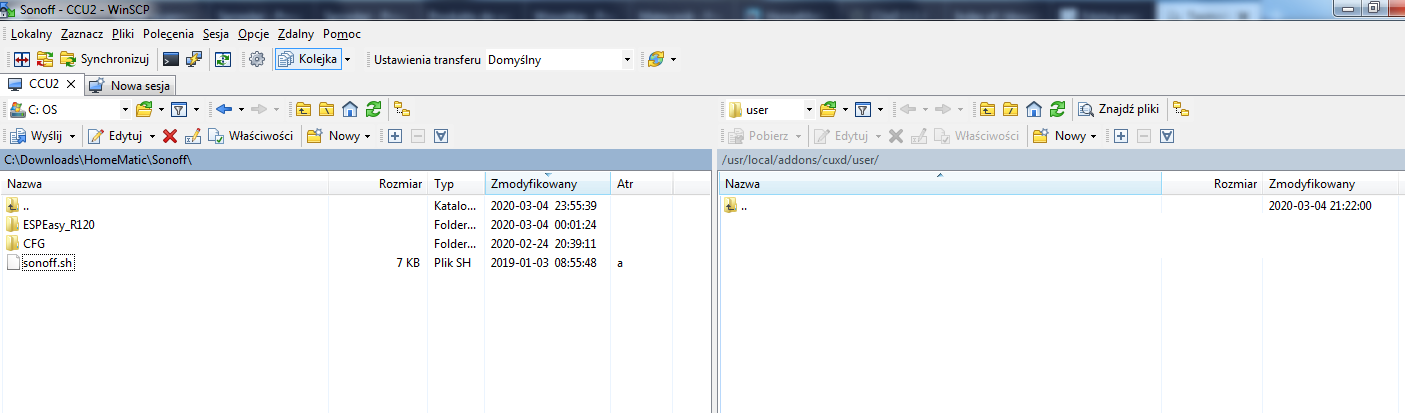1405x413 pixels.
Task: Open session in PuTTY icon
Action: pos(193,59)
